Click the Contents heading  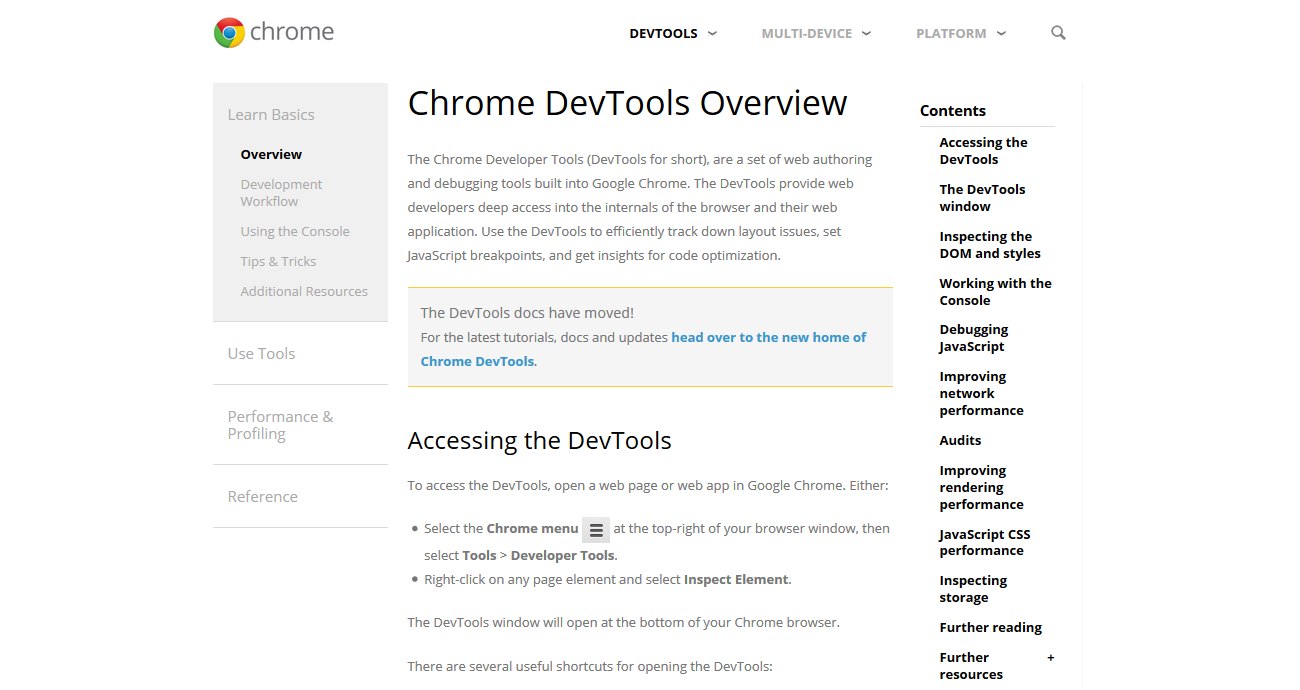[953, 111]
